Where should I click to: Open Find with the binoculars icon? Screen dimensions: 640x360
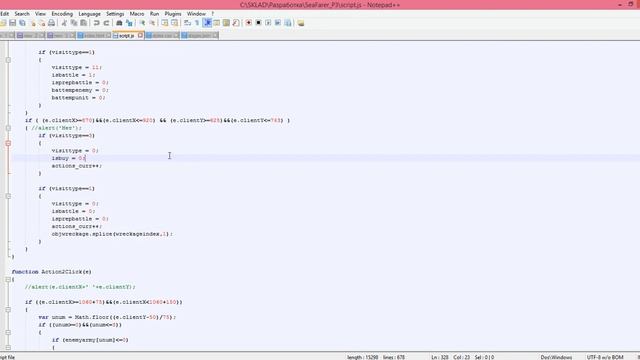coord(119,23)
